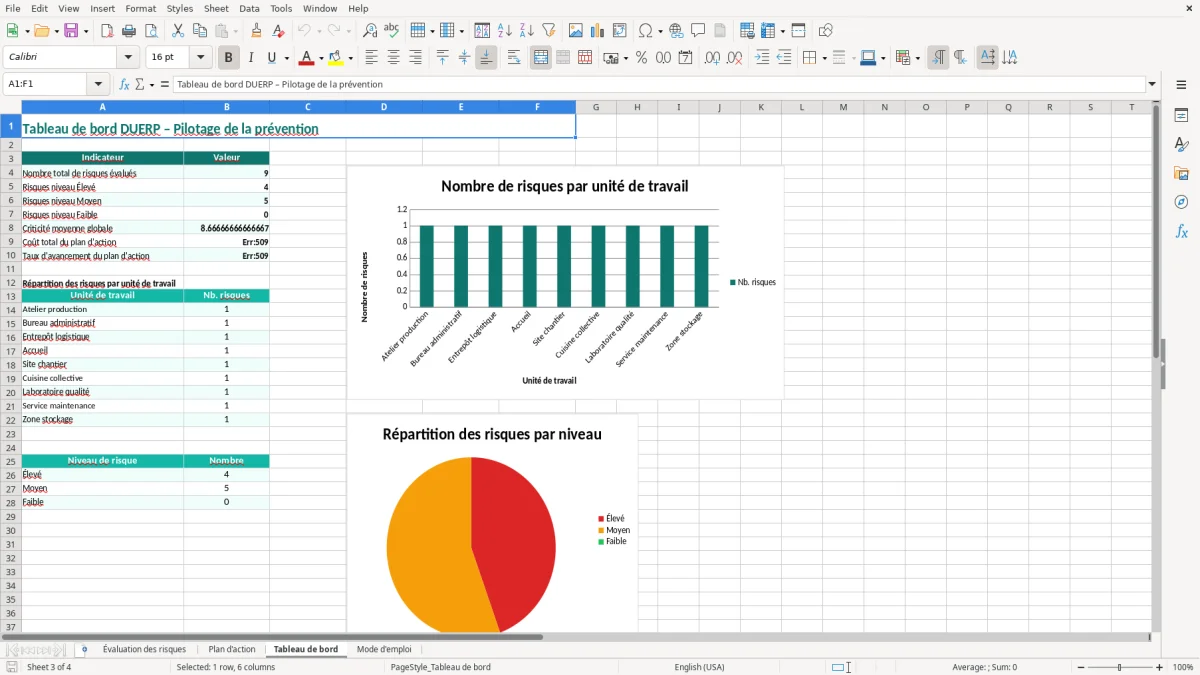Open sidebar Properties deck

(x=1181, y=115)
